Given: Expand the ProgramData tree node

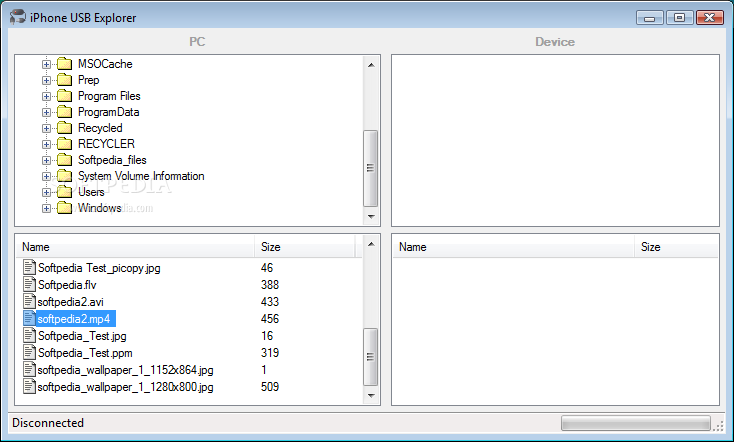Looking at the screenshot, I should pyautogui.click(x=46, y=112).
